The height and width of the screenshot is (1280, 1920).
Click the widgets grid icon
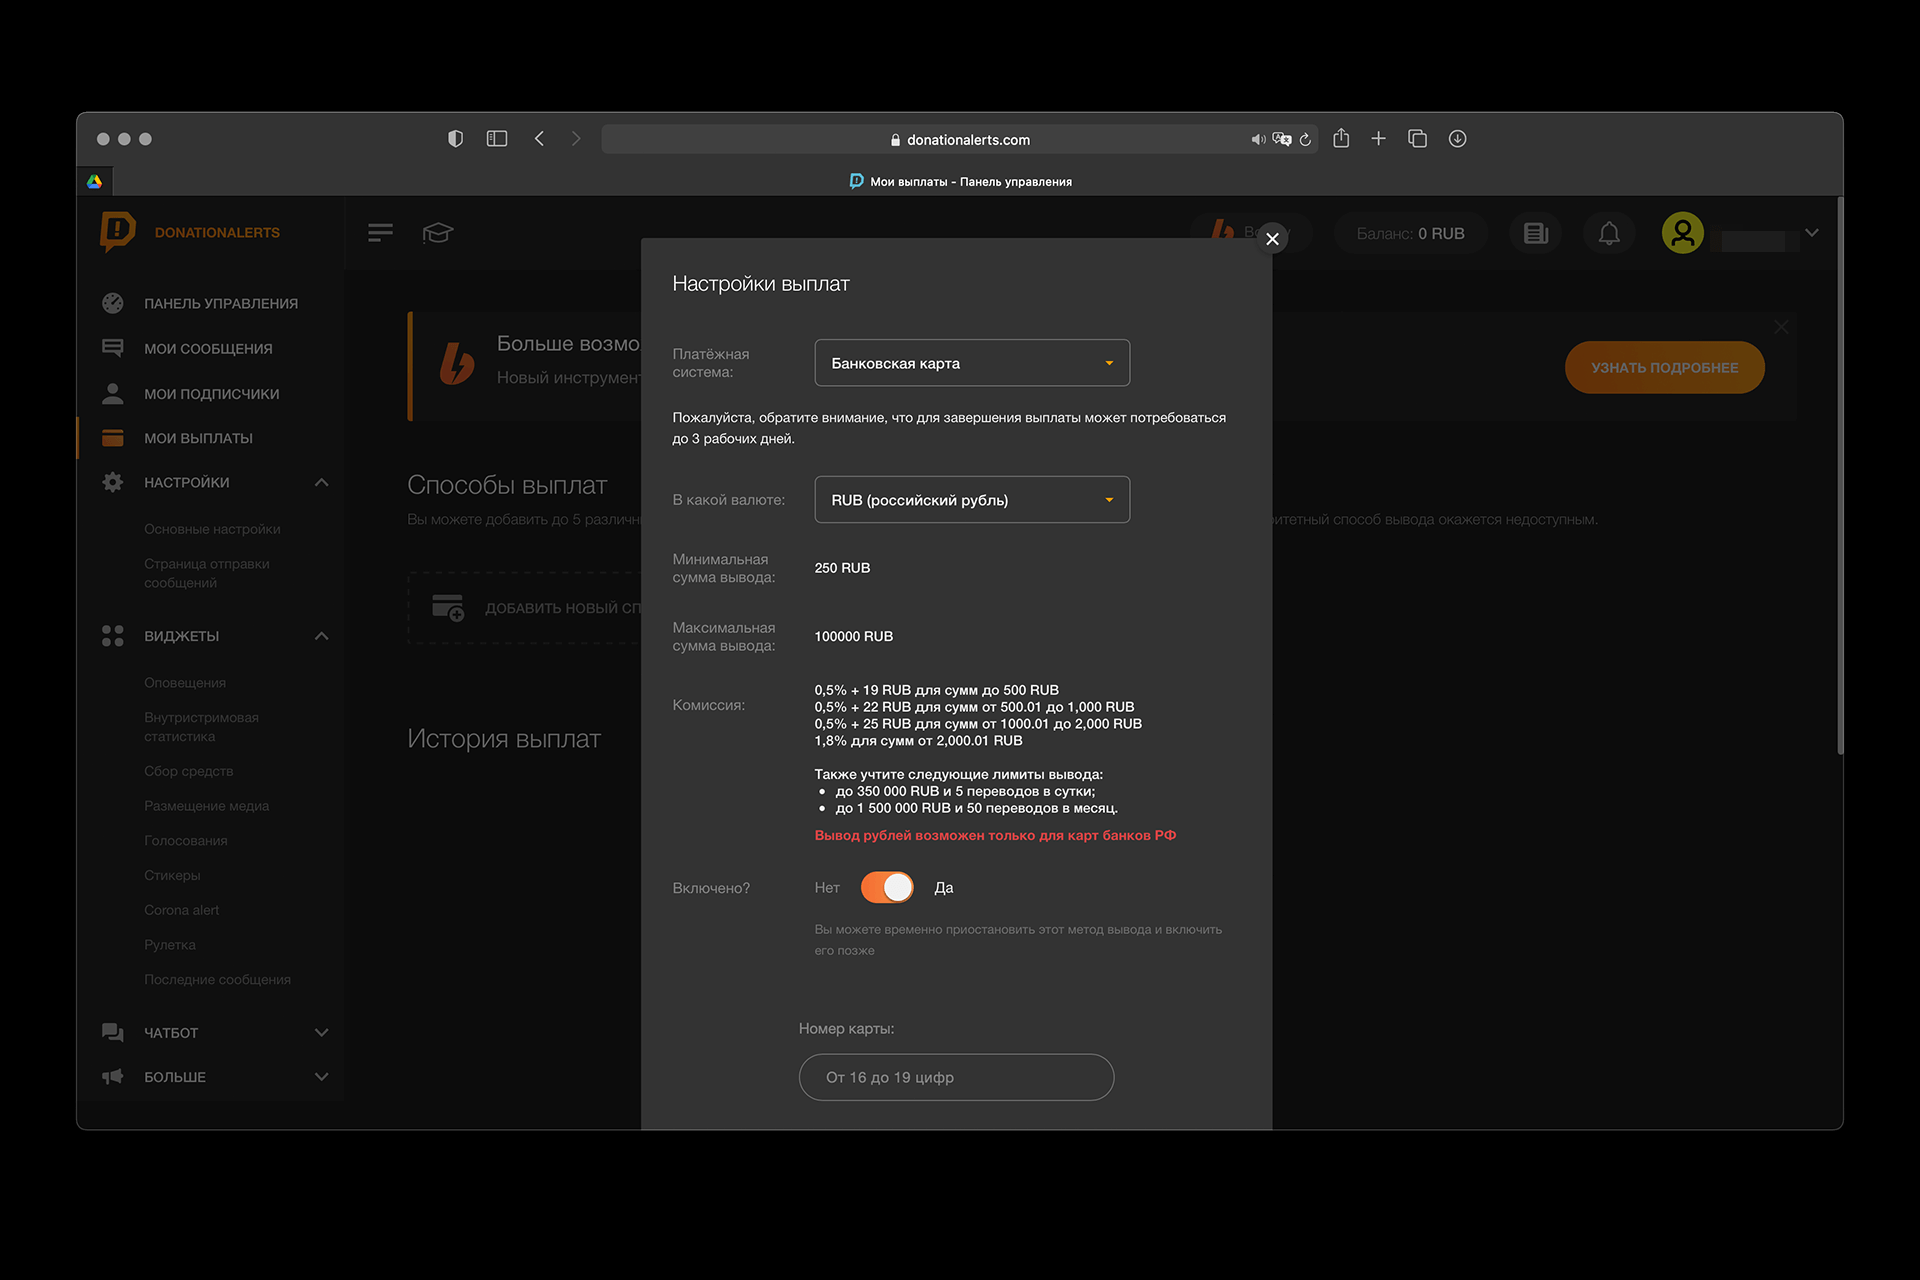coord(113,636)
